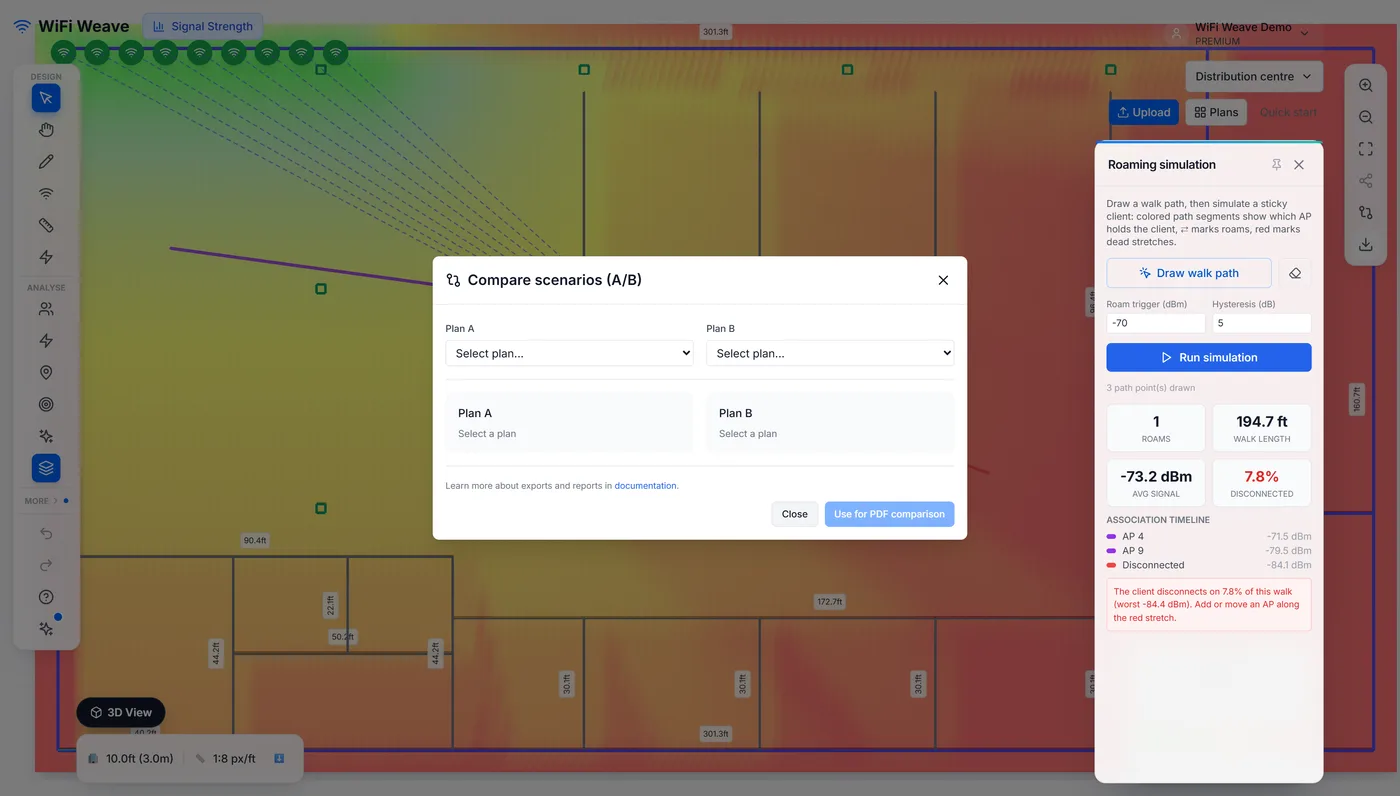This screenshot has height=796, width=1400.
Task: Click the lightning bolt under Design section
Action: click(x=46, y=258)
